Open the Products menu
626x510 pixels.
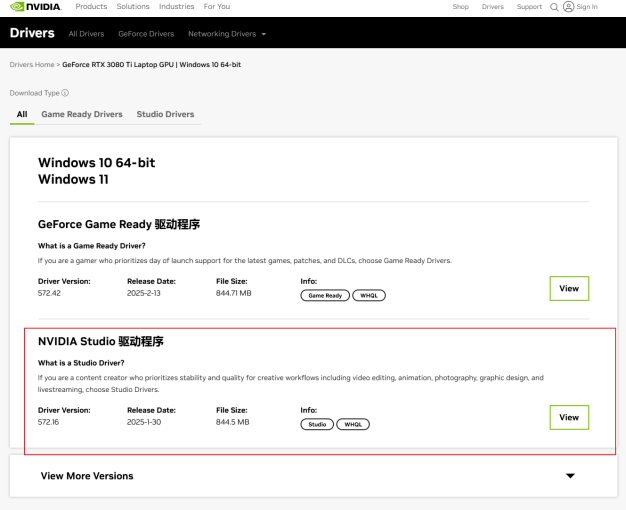91,6
